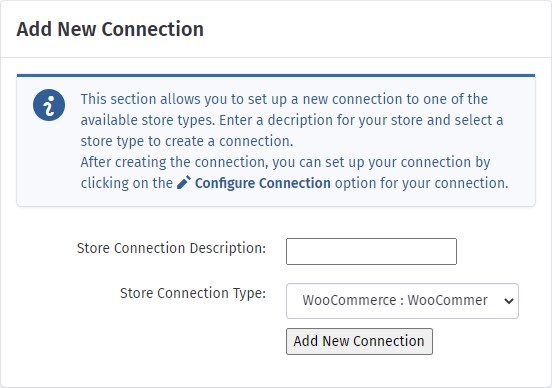Click the Store Connection Type label

click(193, 293)
